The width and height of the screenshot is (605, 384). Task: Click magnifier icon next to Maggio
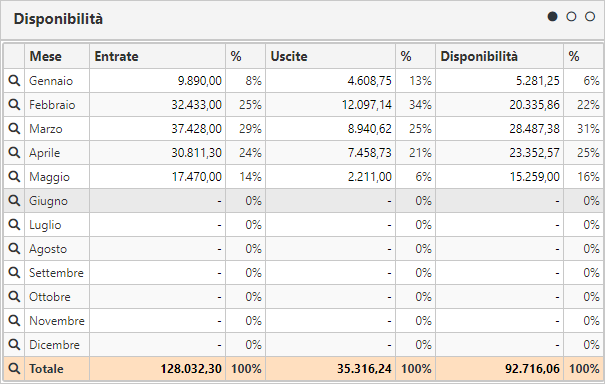tap(14, 177)
